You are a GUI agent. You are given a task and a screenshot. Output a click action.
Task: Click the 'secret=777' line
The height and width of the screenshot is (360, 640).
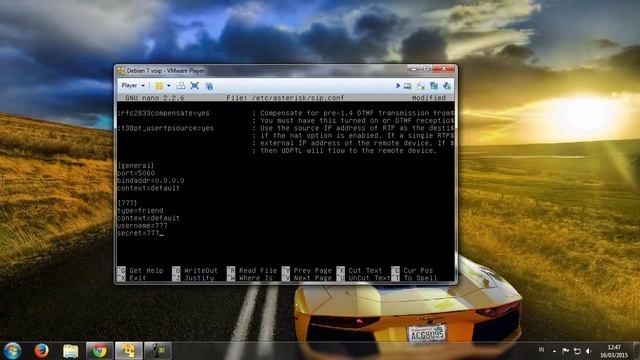(138, 233)
